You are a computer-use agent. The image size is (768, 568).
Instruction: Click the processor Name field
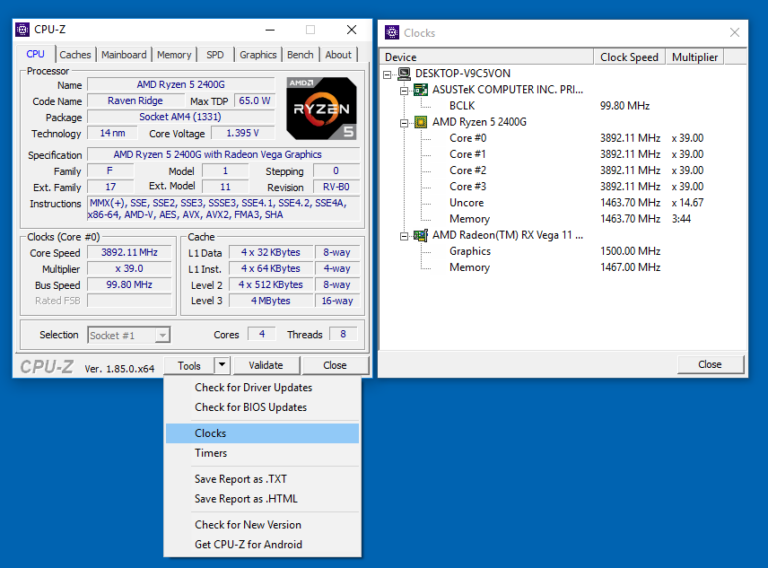point(181,85)
